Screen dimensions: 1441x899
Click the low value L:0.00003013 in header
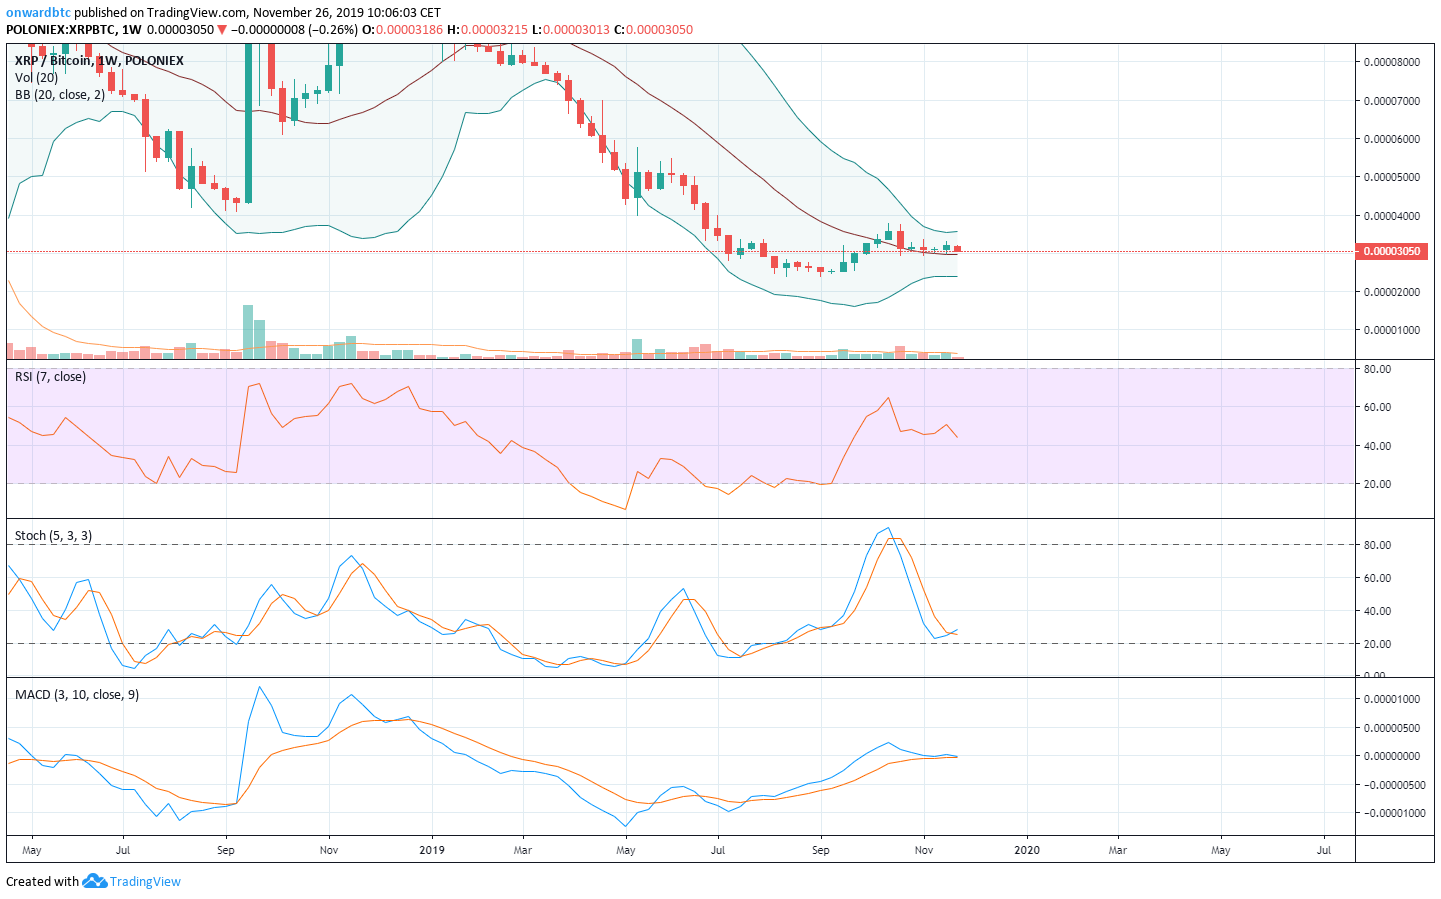570,29
